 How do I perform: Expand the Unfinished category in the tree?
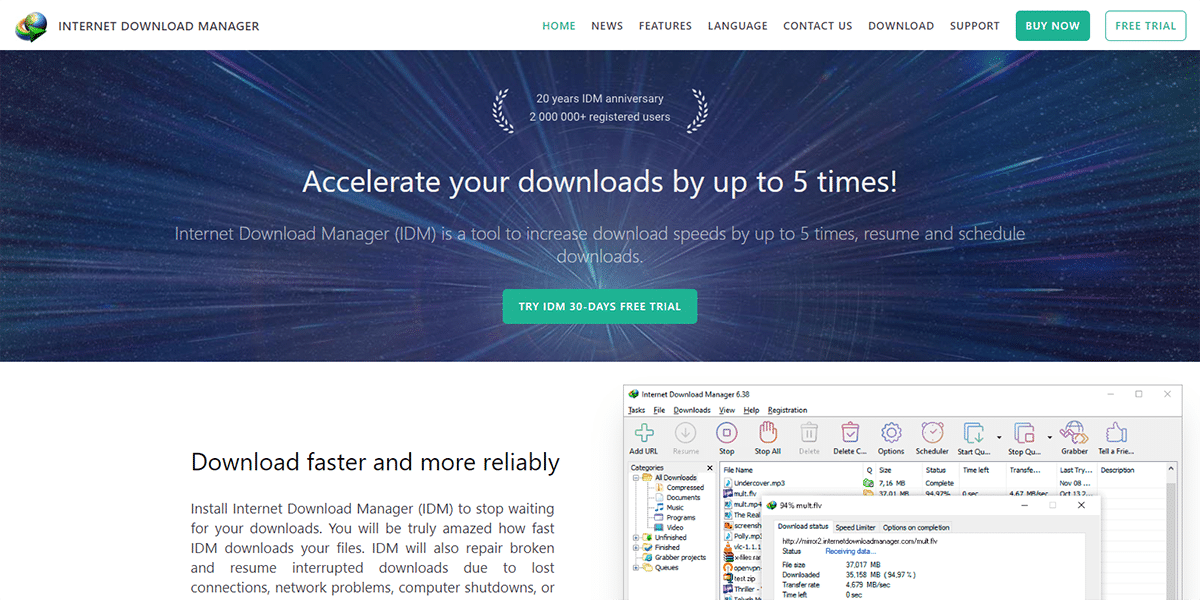point(635,538)
